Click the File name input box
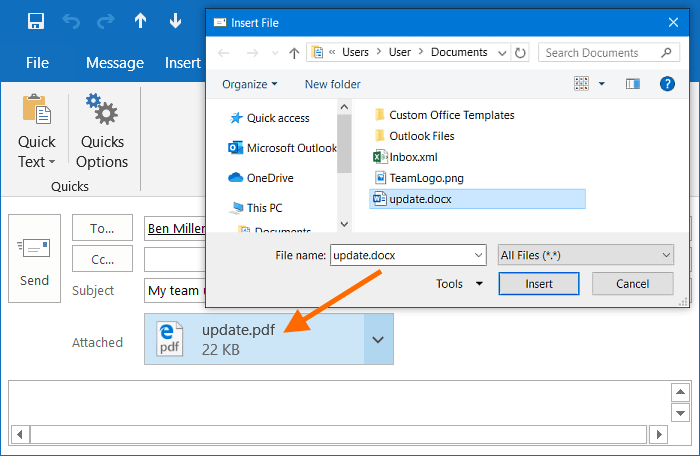 tap(400, 255)
